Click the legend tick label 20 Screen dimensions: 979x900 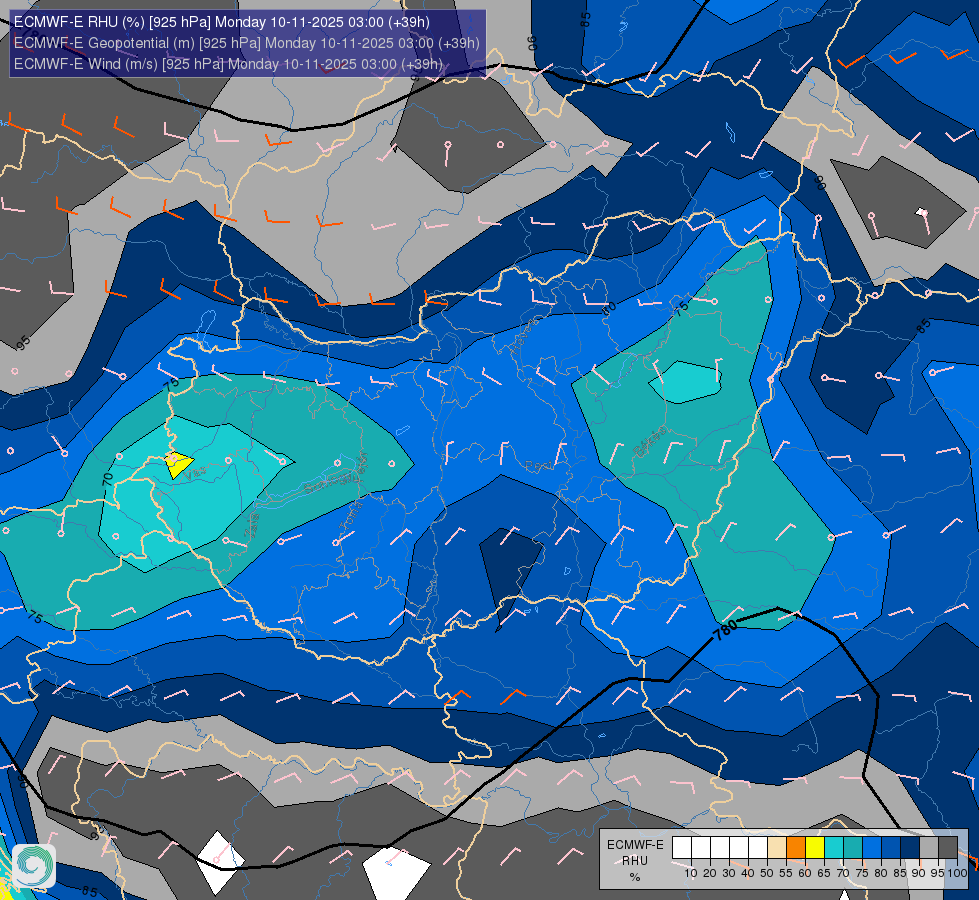(710, 873)
